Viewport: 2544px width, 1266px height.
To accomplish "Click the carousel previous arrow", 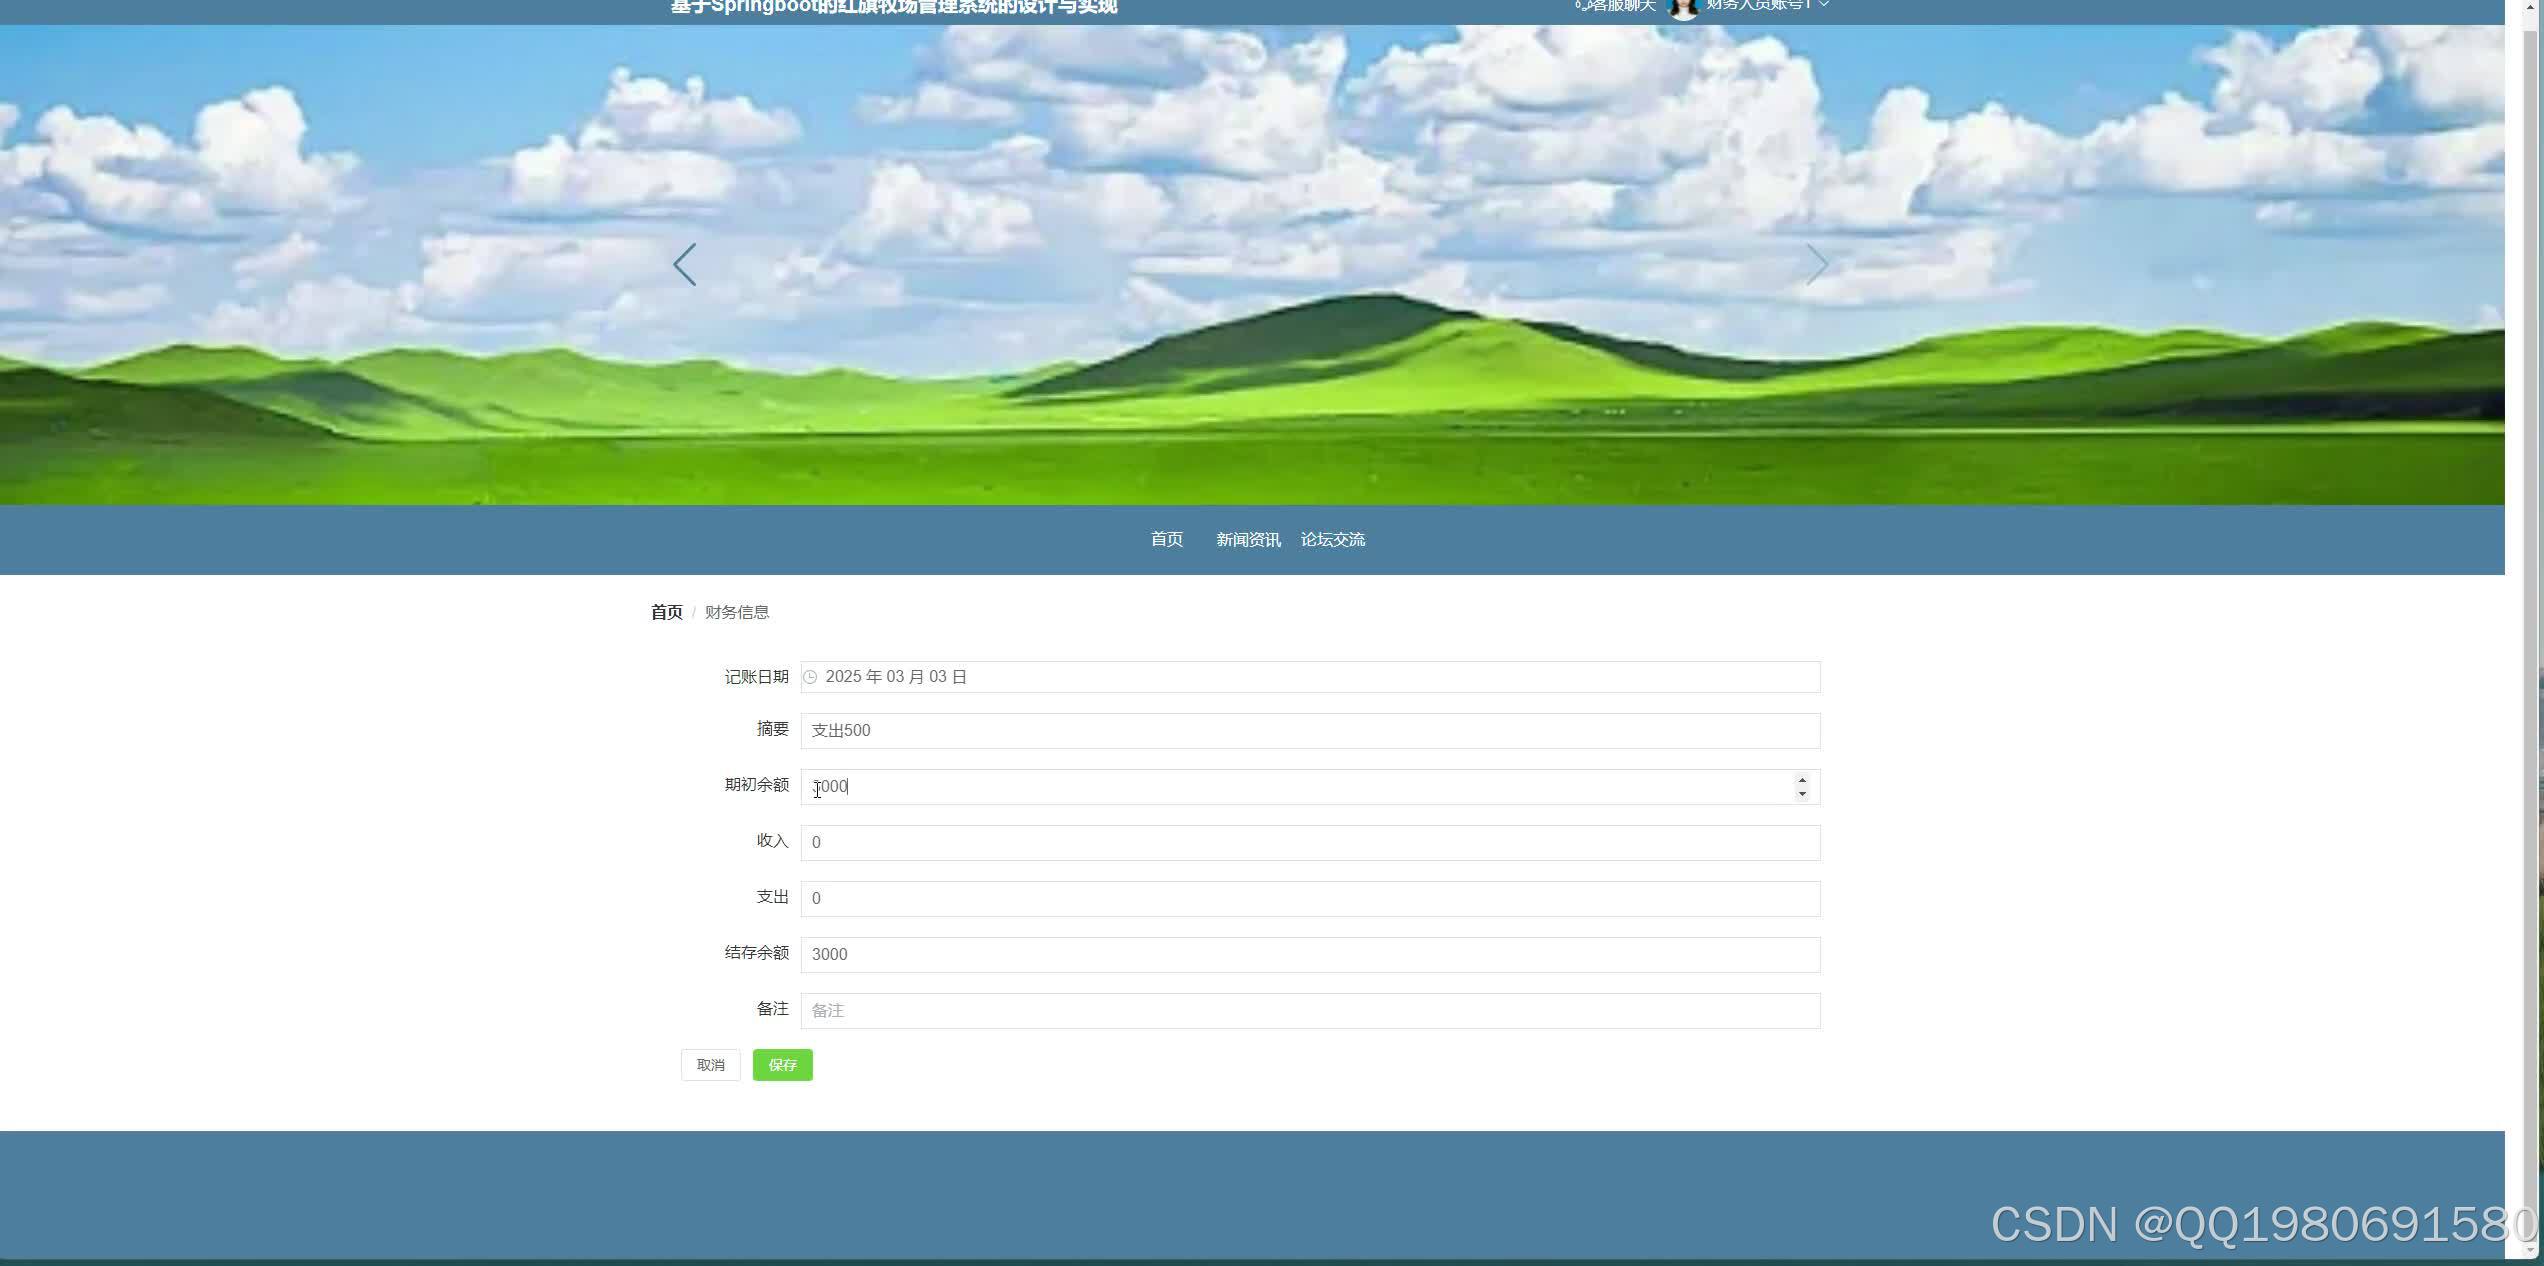I will coord(685,264).
